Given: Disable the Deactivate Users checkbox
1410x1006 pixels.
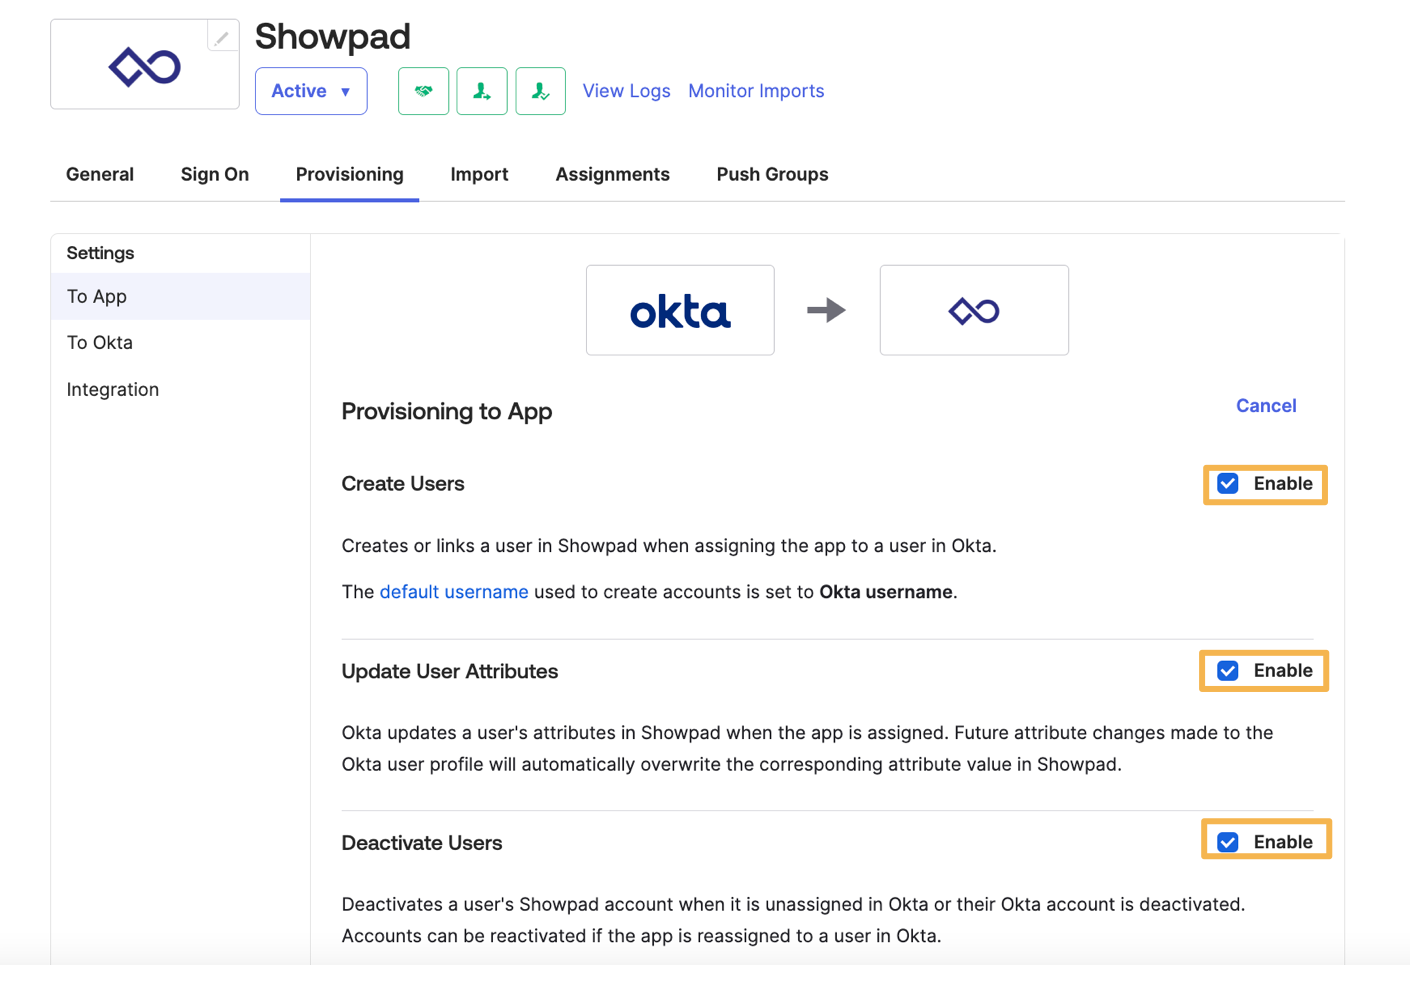Looking at the screenshot, I should click(x=1228, y=842).
